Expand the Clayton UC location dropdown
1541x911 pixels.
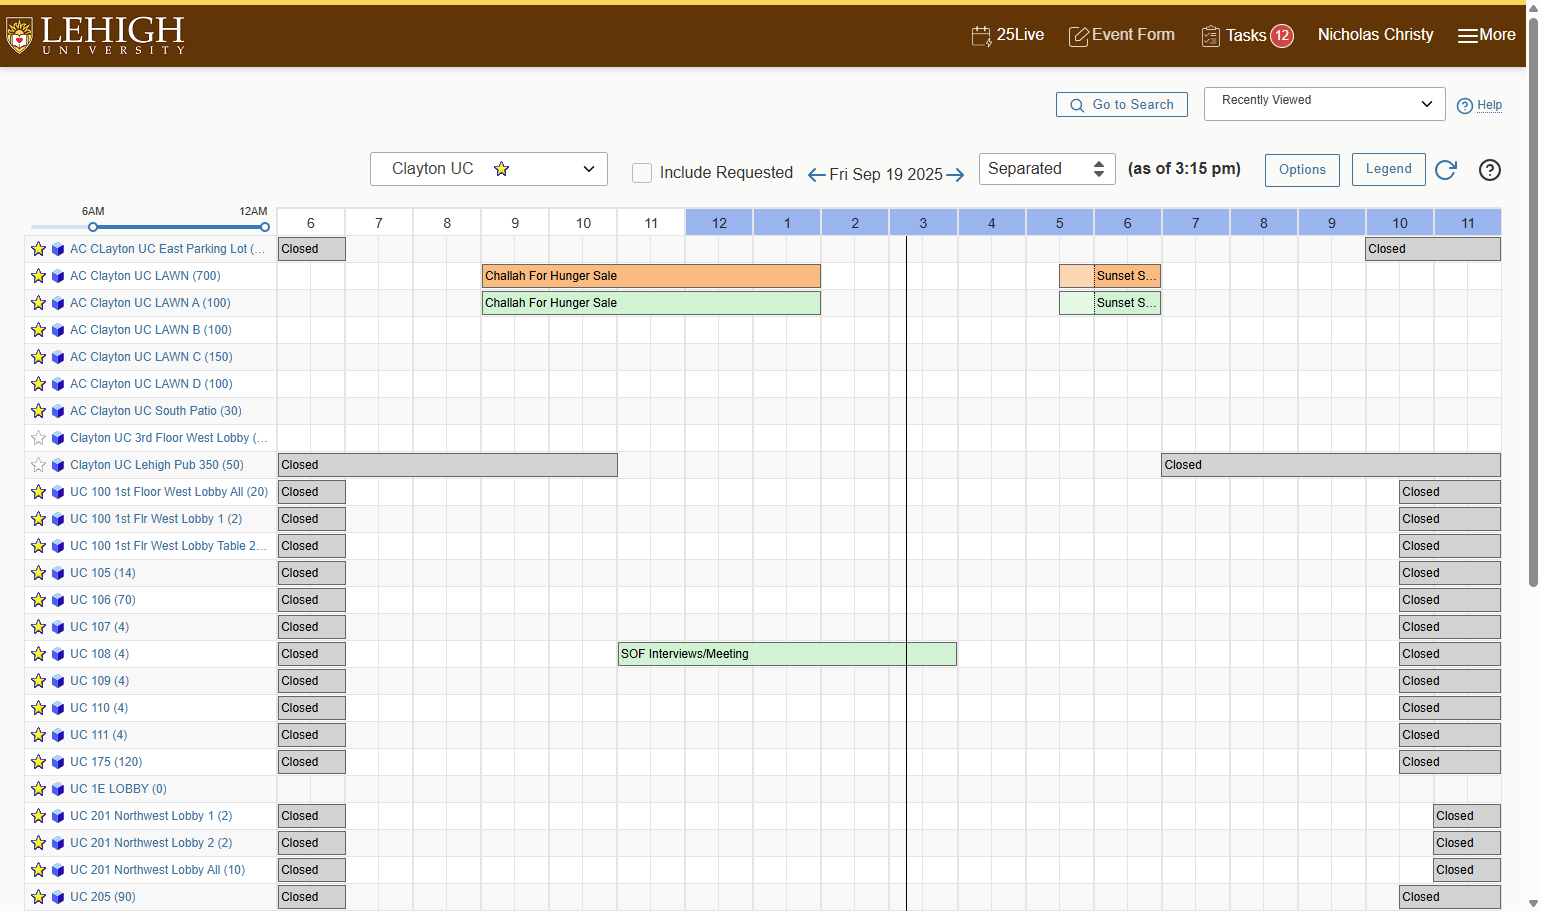489,169
